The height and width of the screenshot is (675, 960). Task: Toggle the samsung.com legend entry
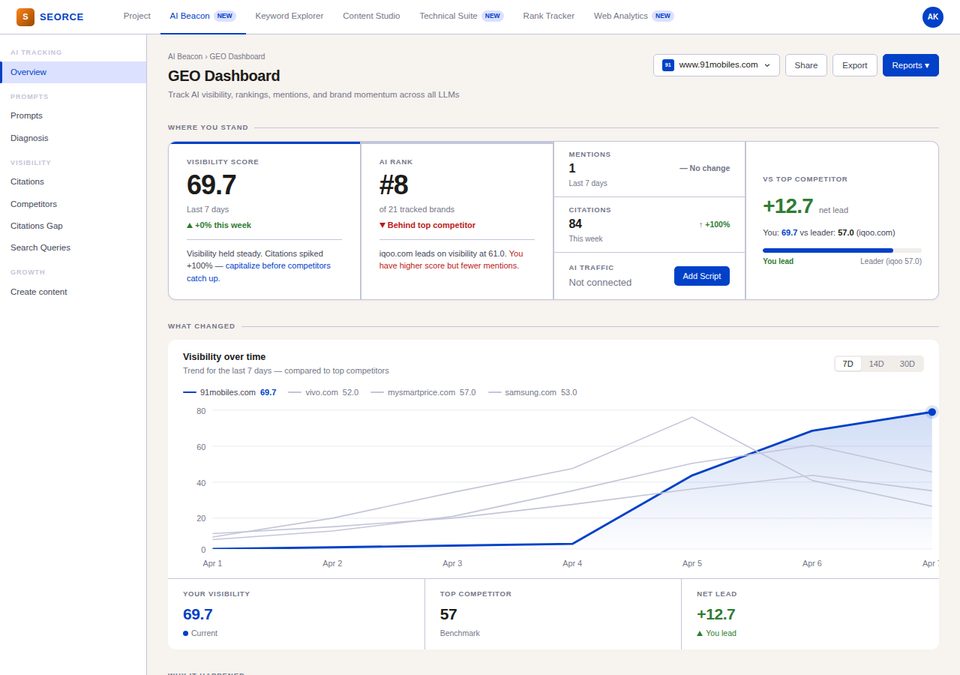[533, 393]
